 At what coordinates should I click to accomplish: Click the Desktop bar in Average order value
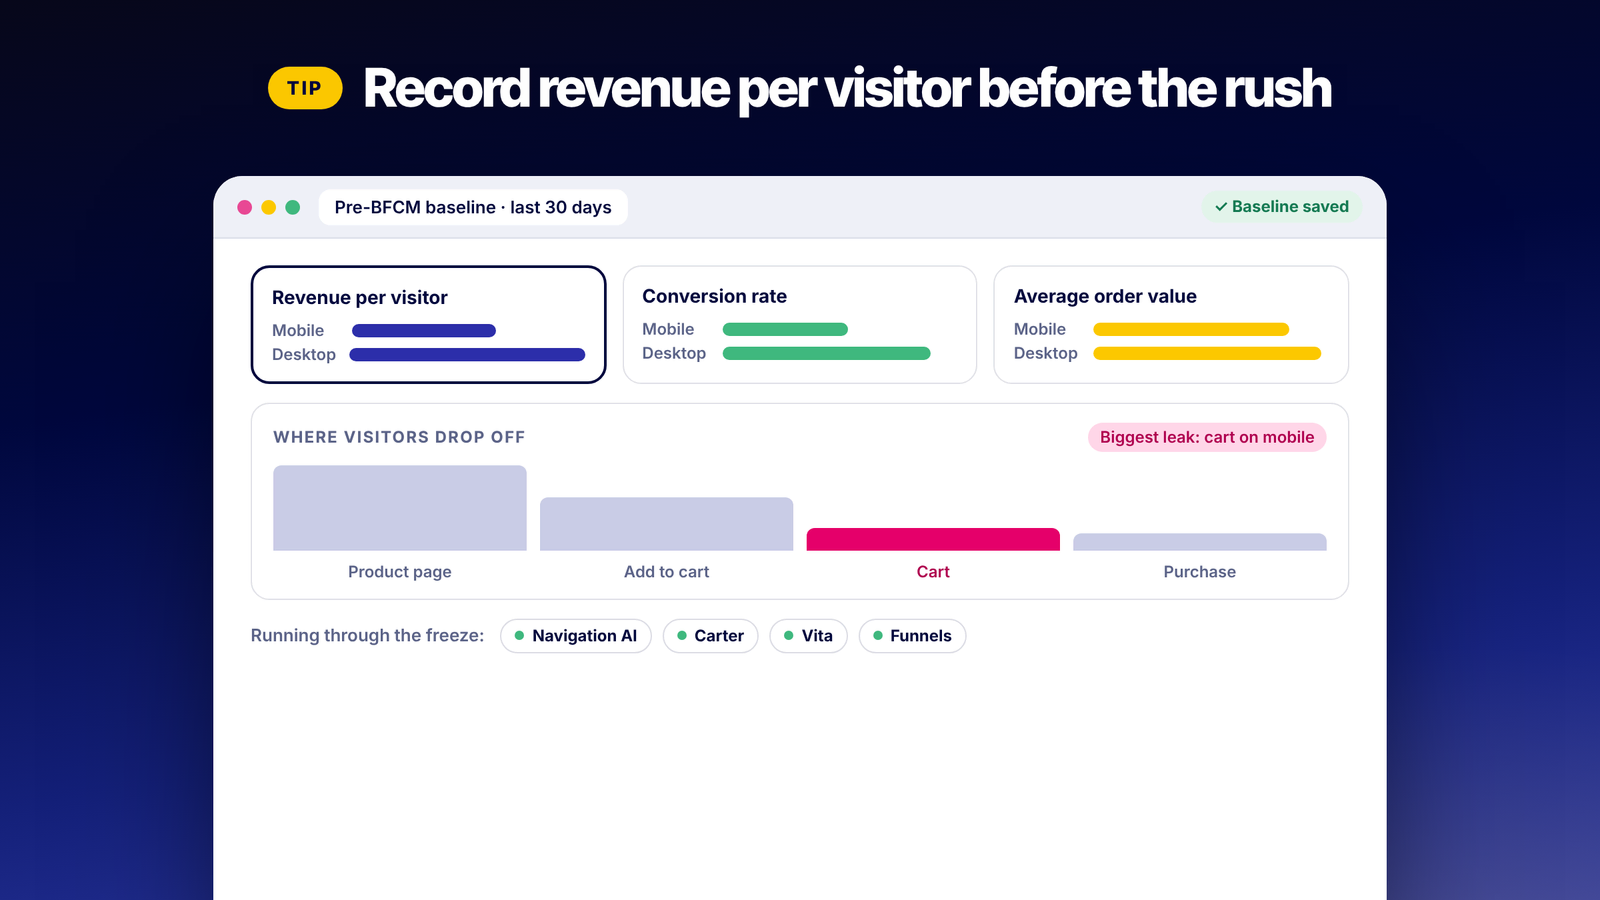click(1207, 353)
